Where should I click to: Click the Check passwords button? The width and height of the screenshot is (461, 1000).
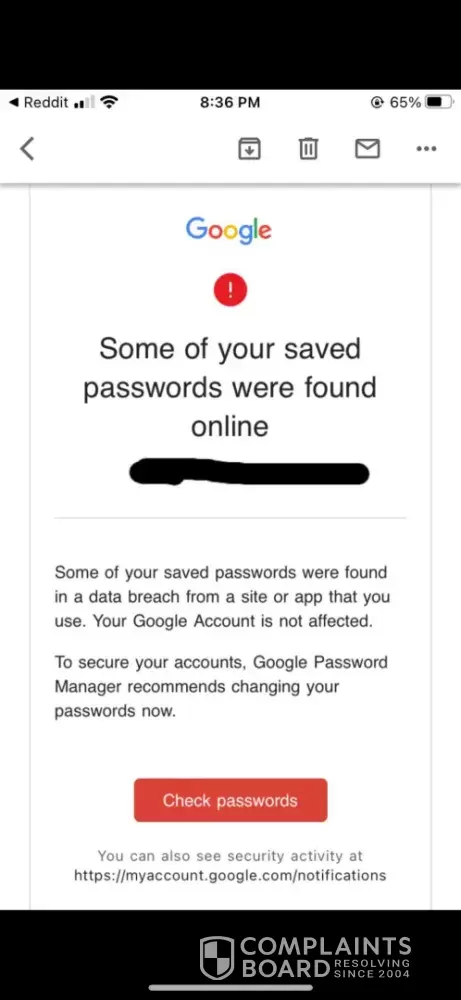[x=230, y=800]
